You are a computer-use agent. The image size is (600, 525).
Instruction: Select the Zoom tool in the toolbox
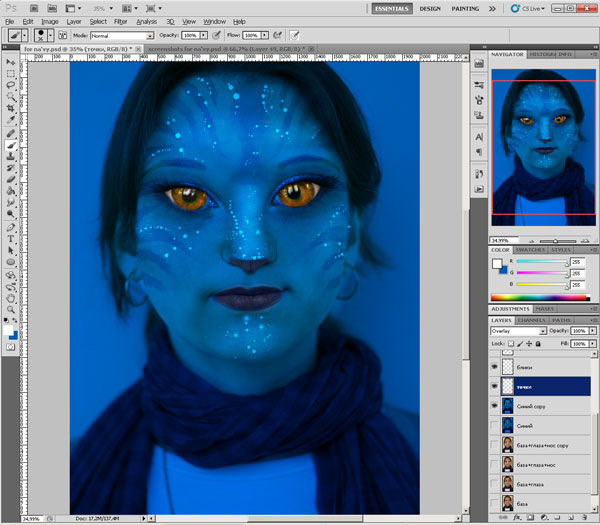click(x=10, y=308)
